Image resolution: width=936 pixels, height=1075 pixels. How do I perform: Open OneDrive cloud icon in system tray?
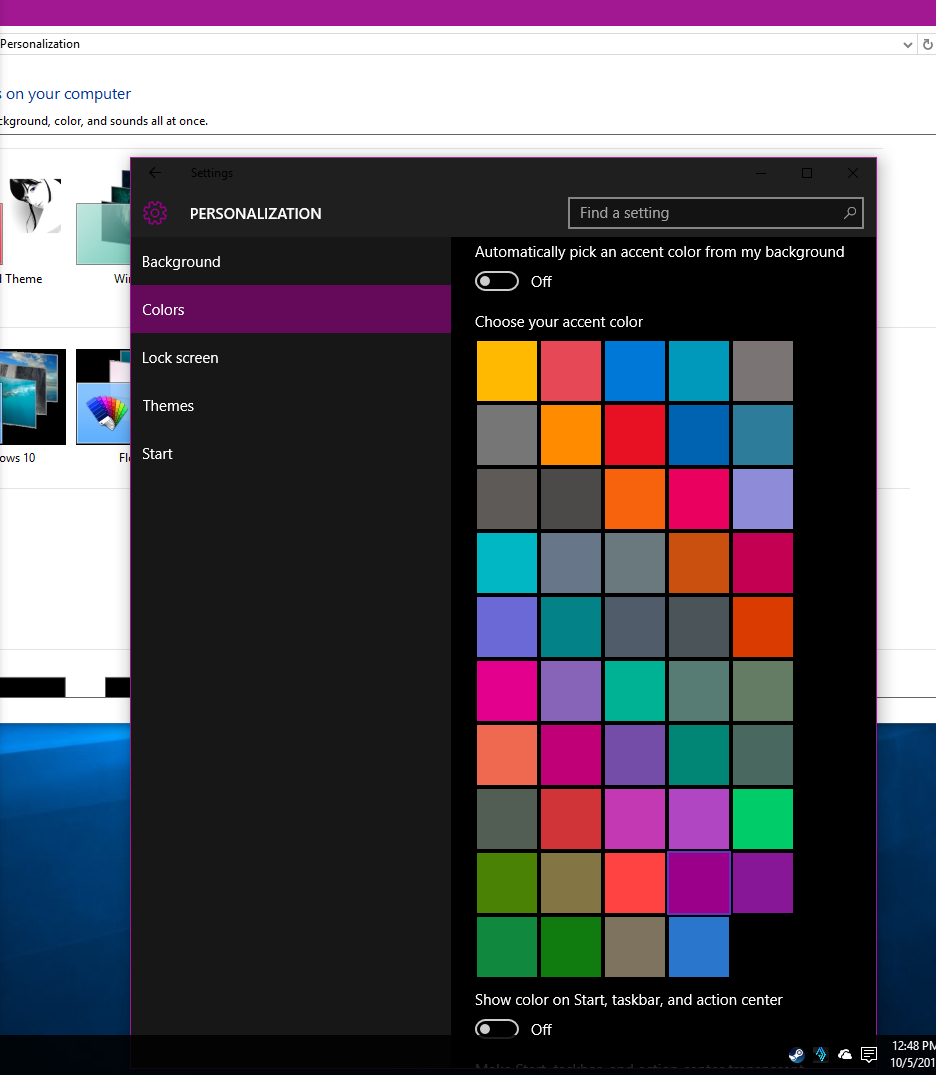click(845, 1055)
